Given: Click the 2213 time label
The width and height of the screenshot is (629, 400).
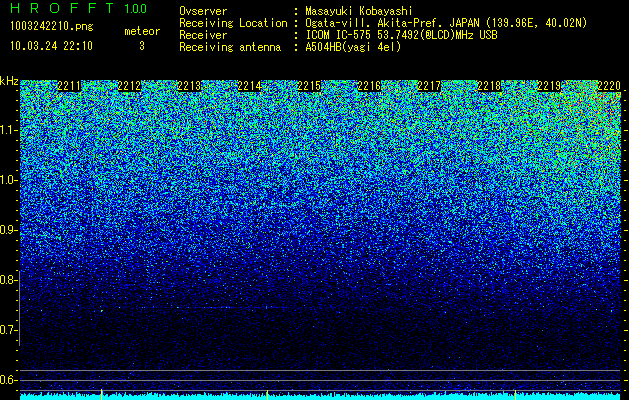Looking at the screenshot, I should [189, 86].
